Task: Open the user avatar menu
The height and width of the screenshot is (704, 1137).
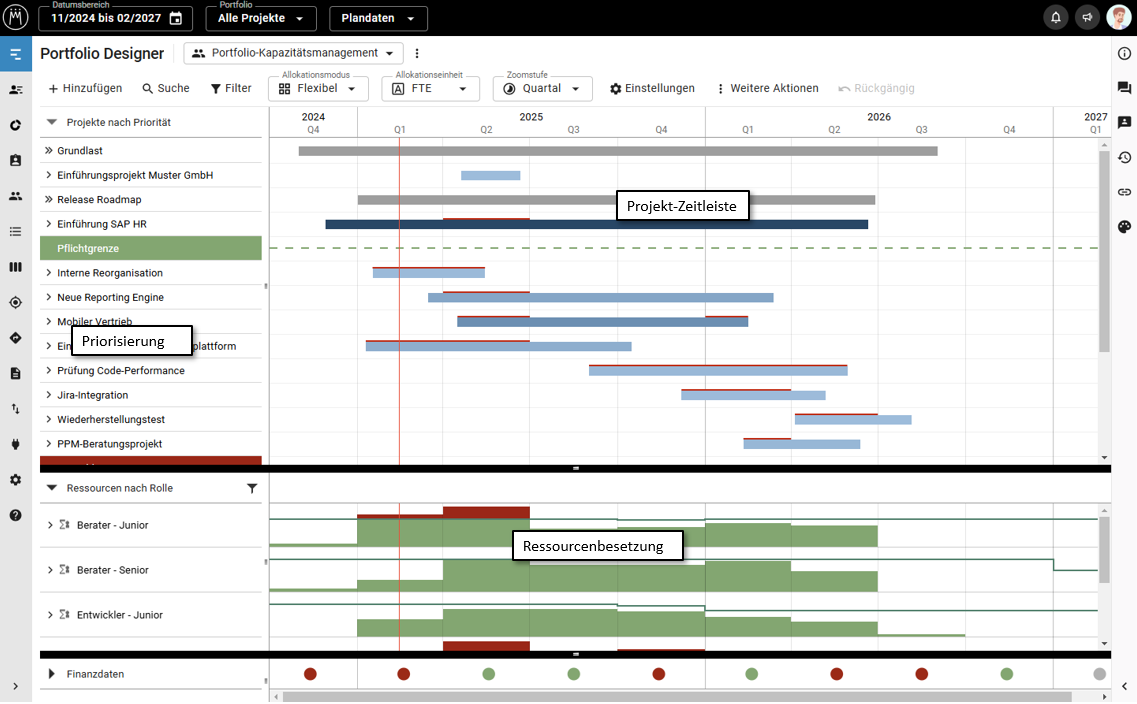Action: coord(1119,17)
